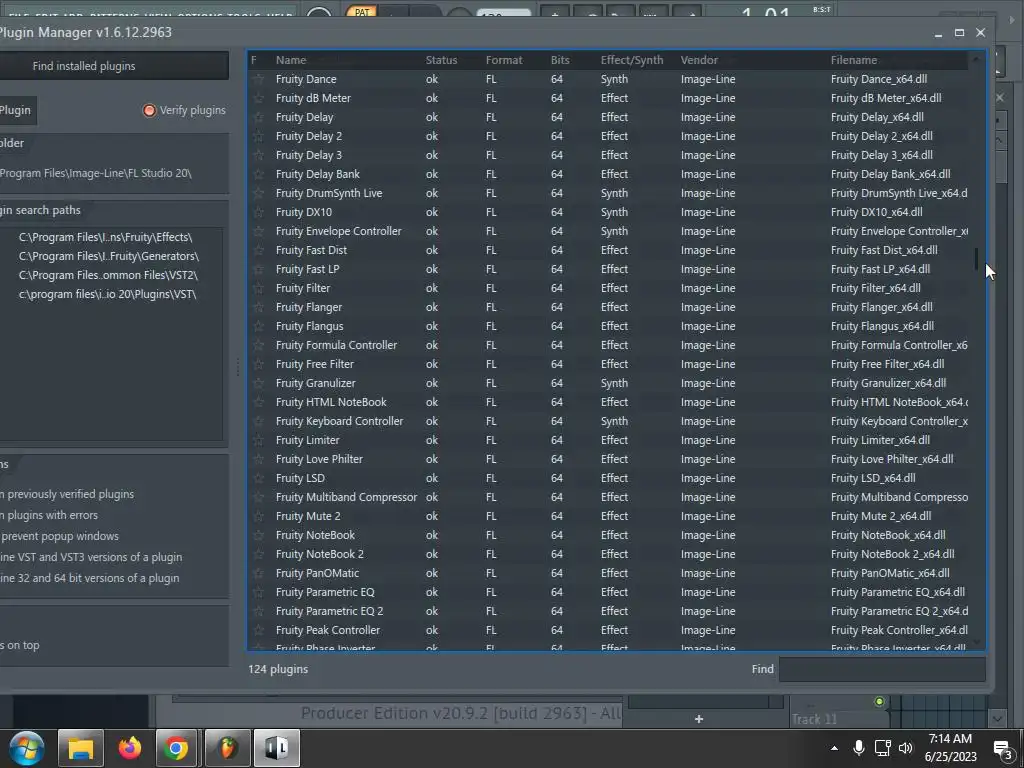Sort by the Bits column header
Image resolution: width=1024 pixels, height=768 pixels.
click(560, 60)
